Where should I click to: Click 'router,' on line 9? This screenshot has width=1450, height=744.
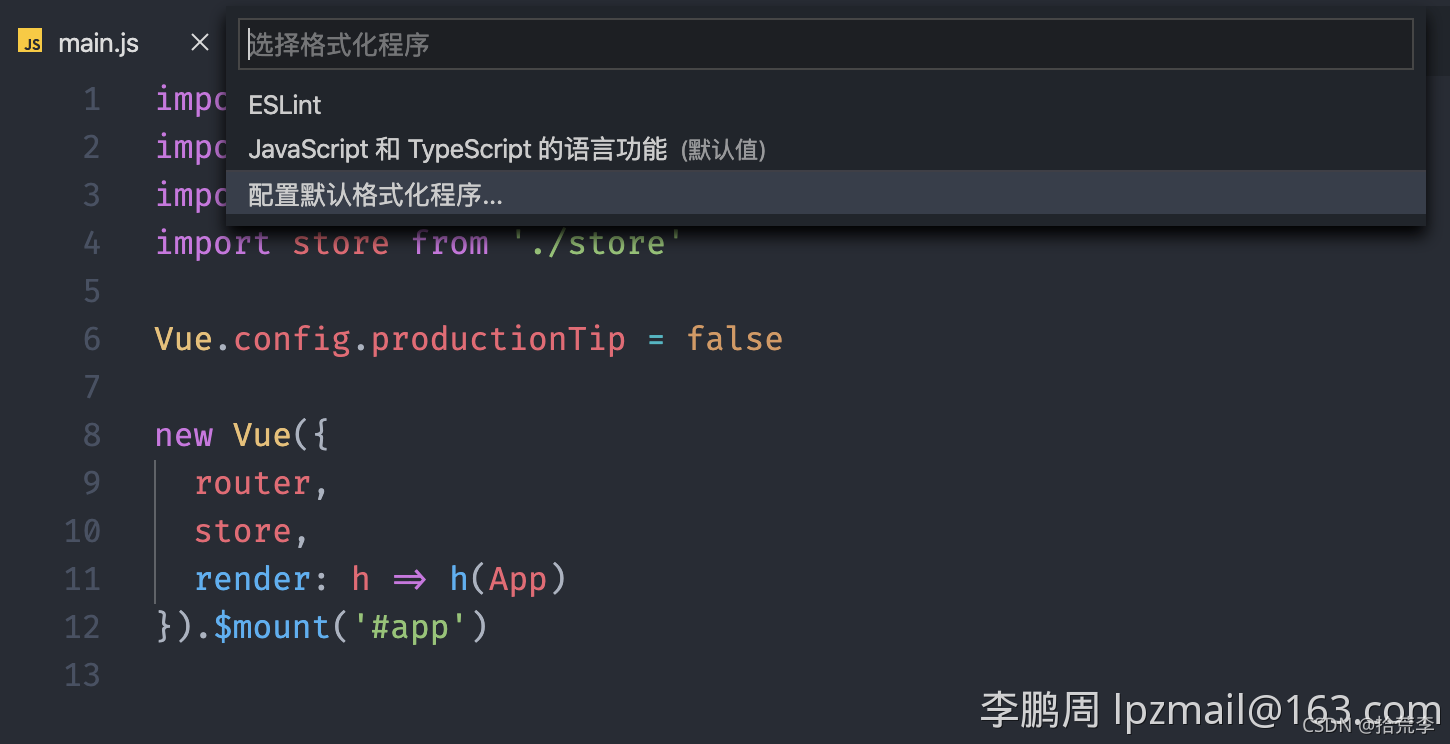261,483
